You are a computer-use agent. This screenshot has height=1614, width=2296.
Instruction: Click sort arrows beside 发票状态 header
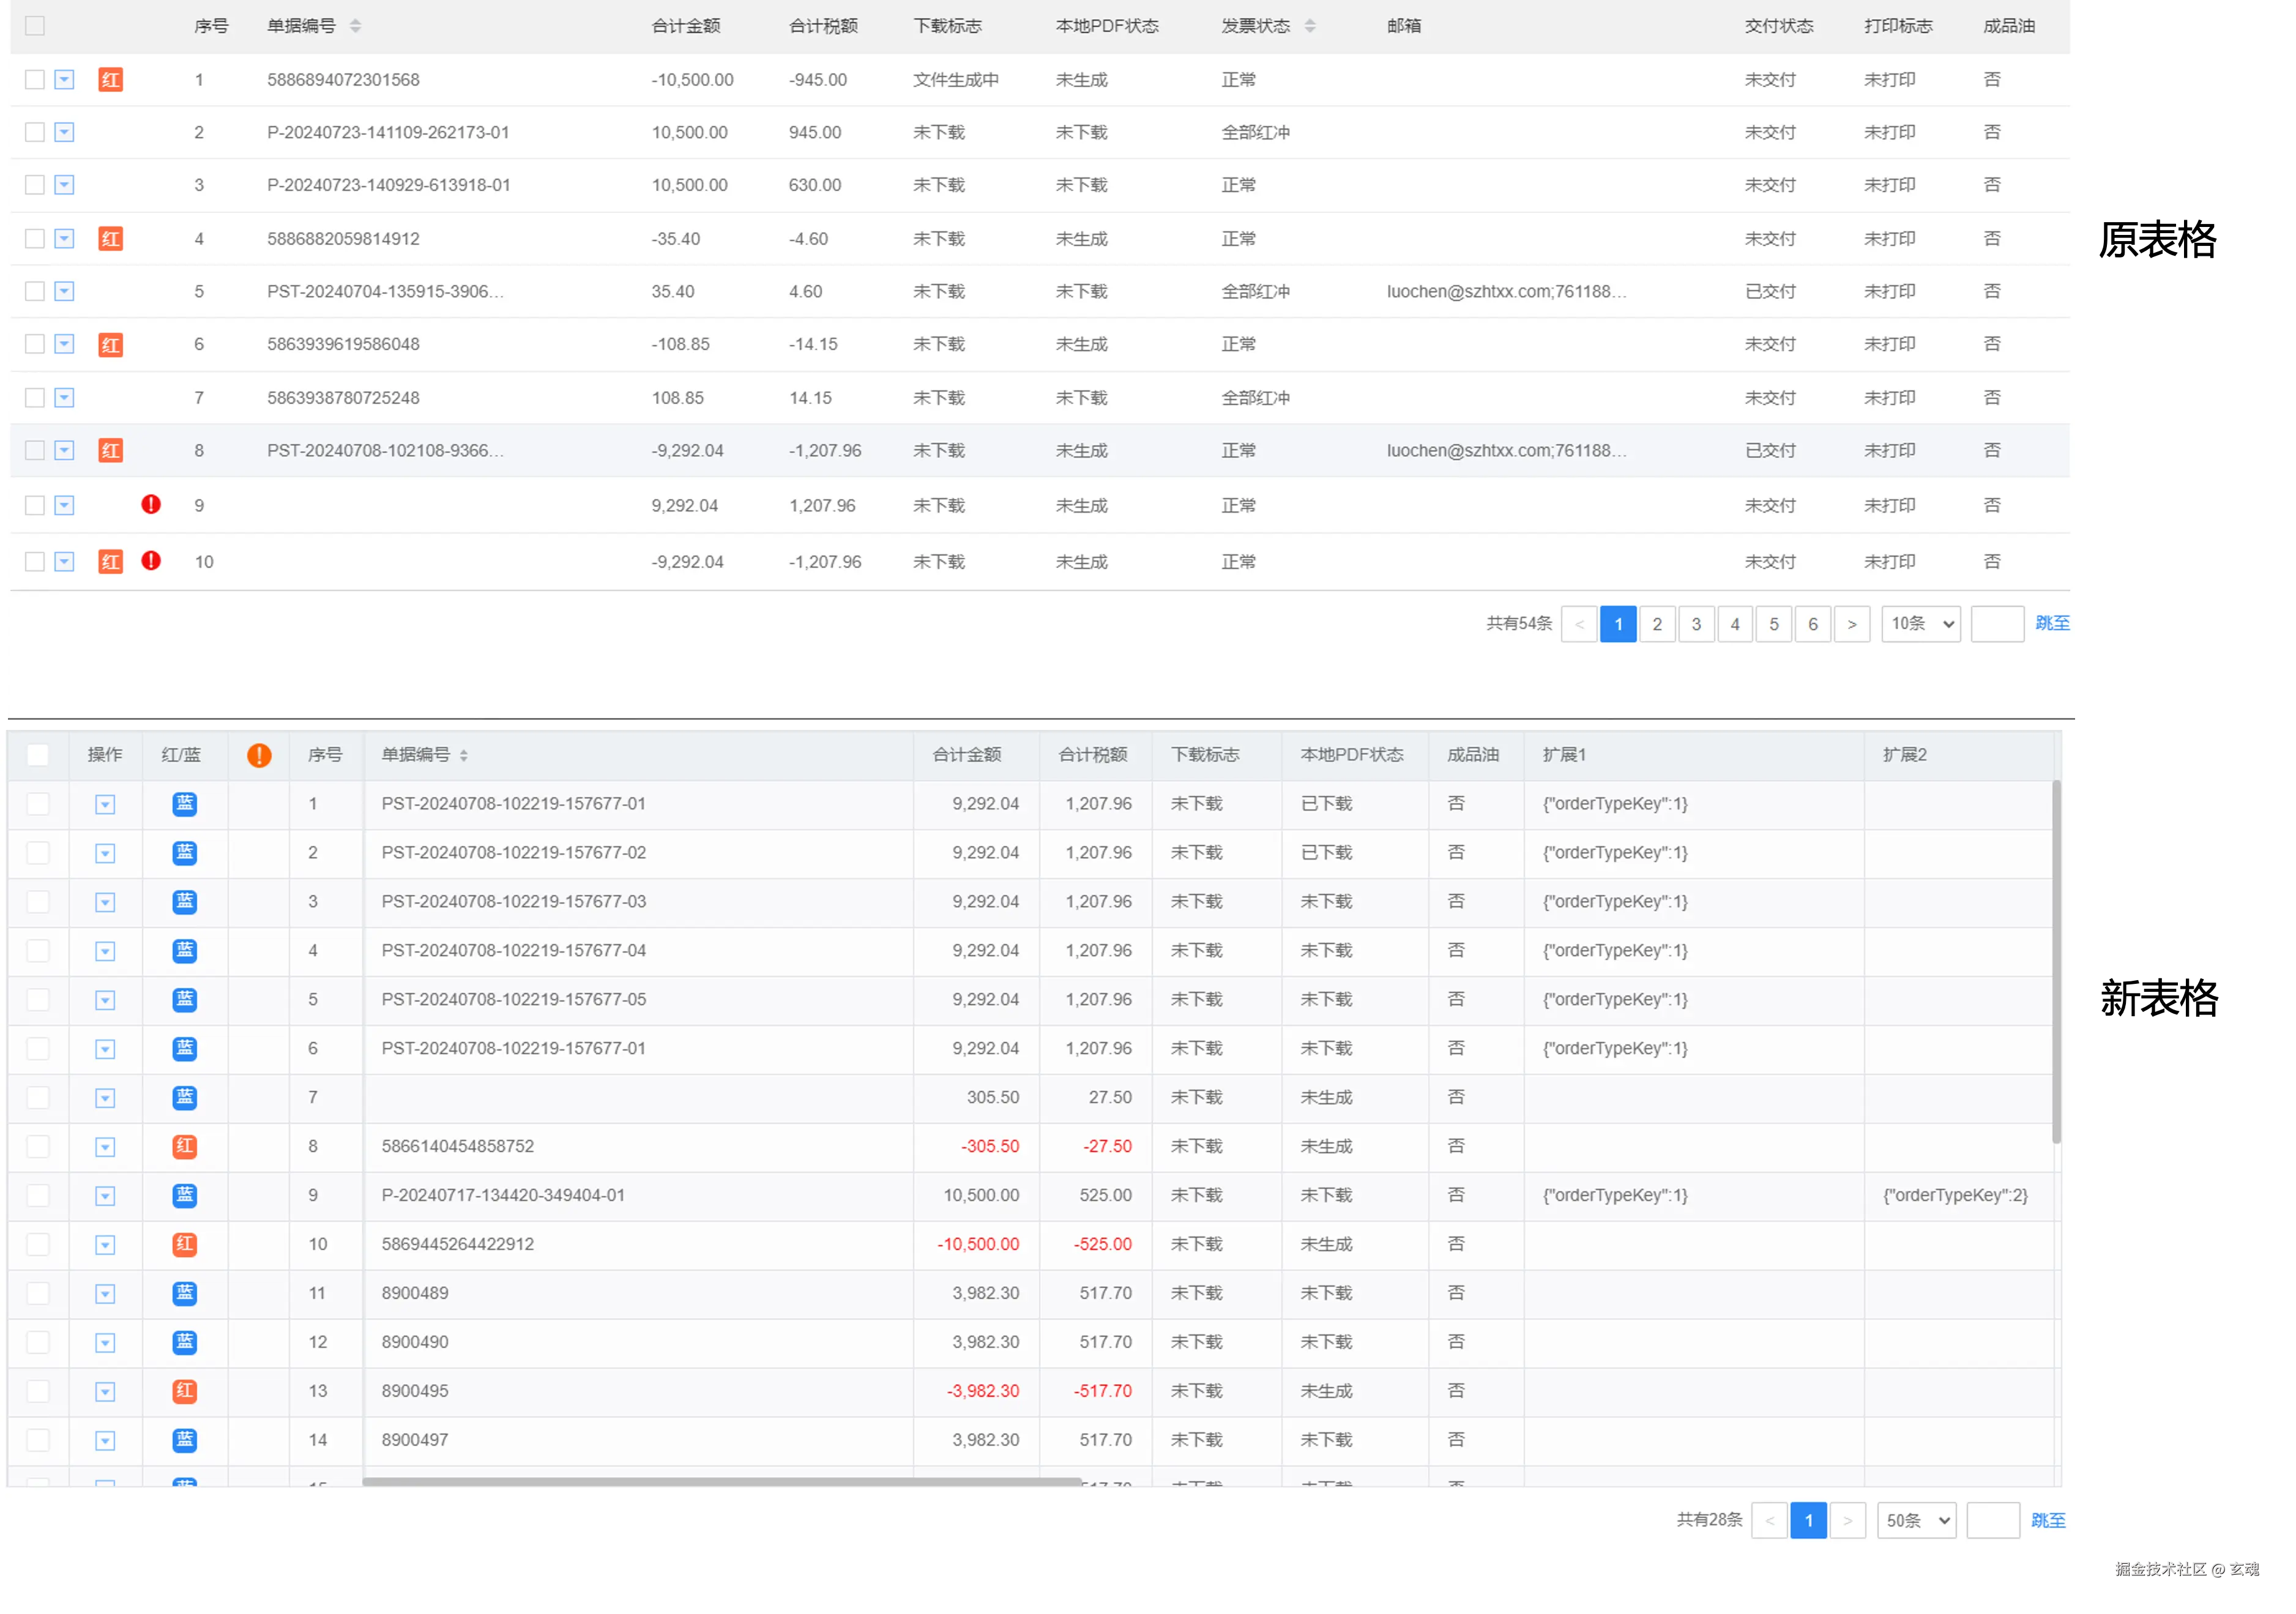tap(1310, 26)
